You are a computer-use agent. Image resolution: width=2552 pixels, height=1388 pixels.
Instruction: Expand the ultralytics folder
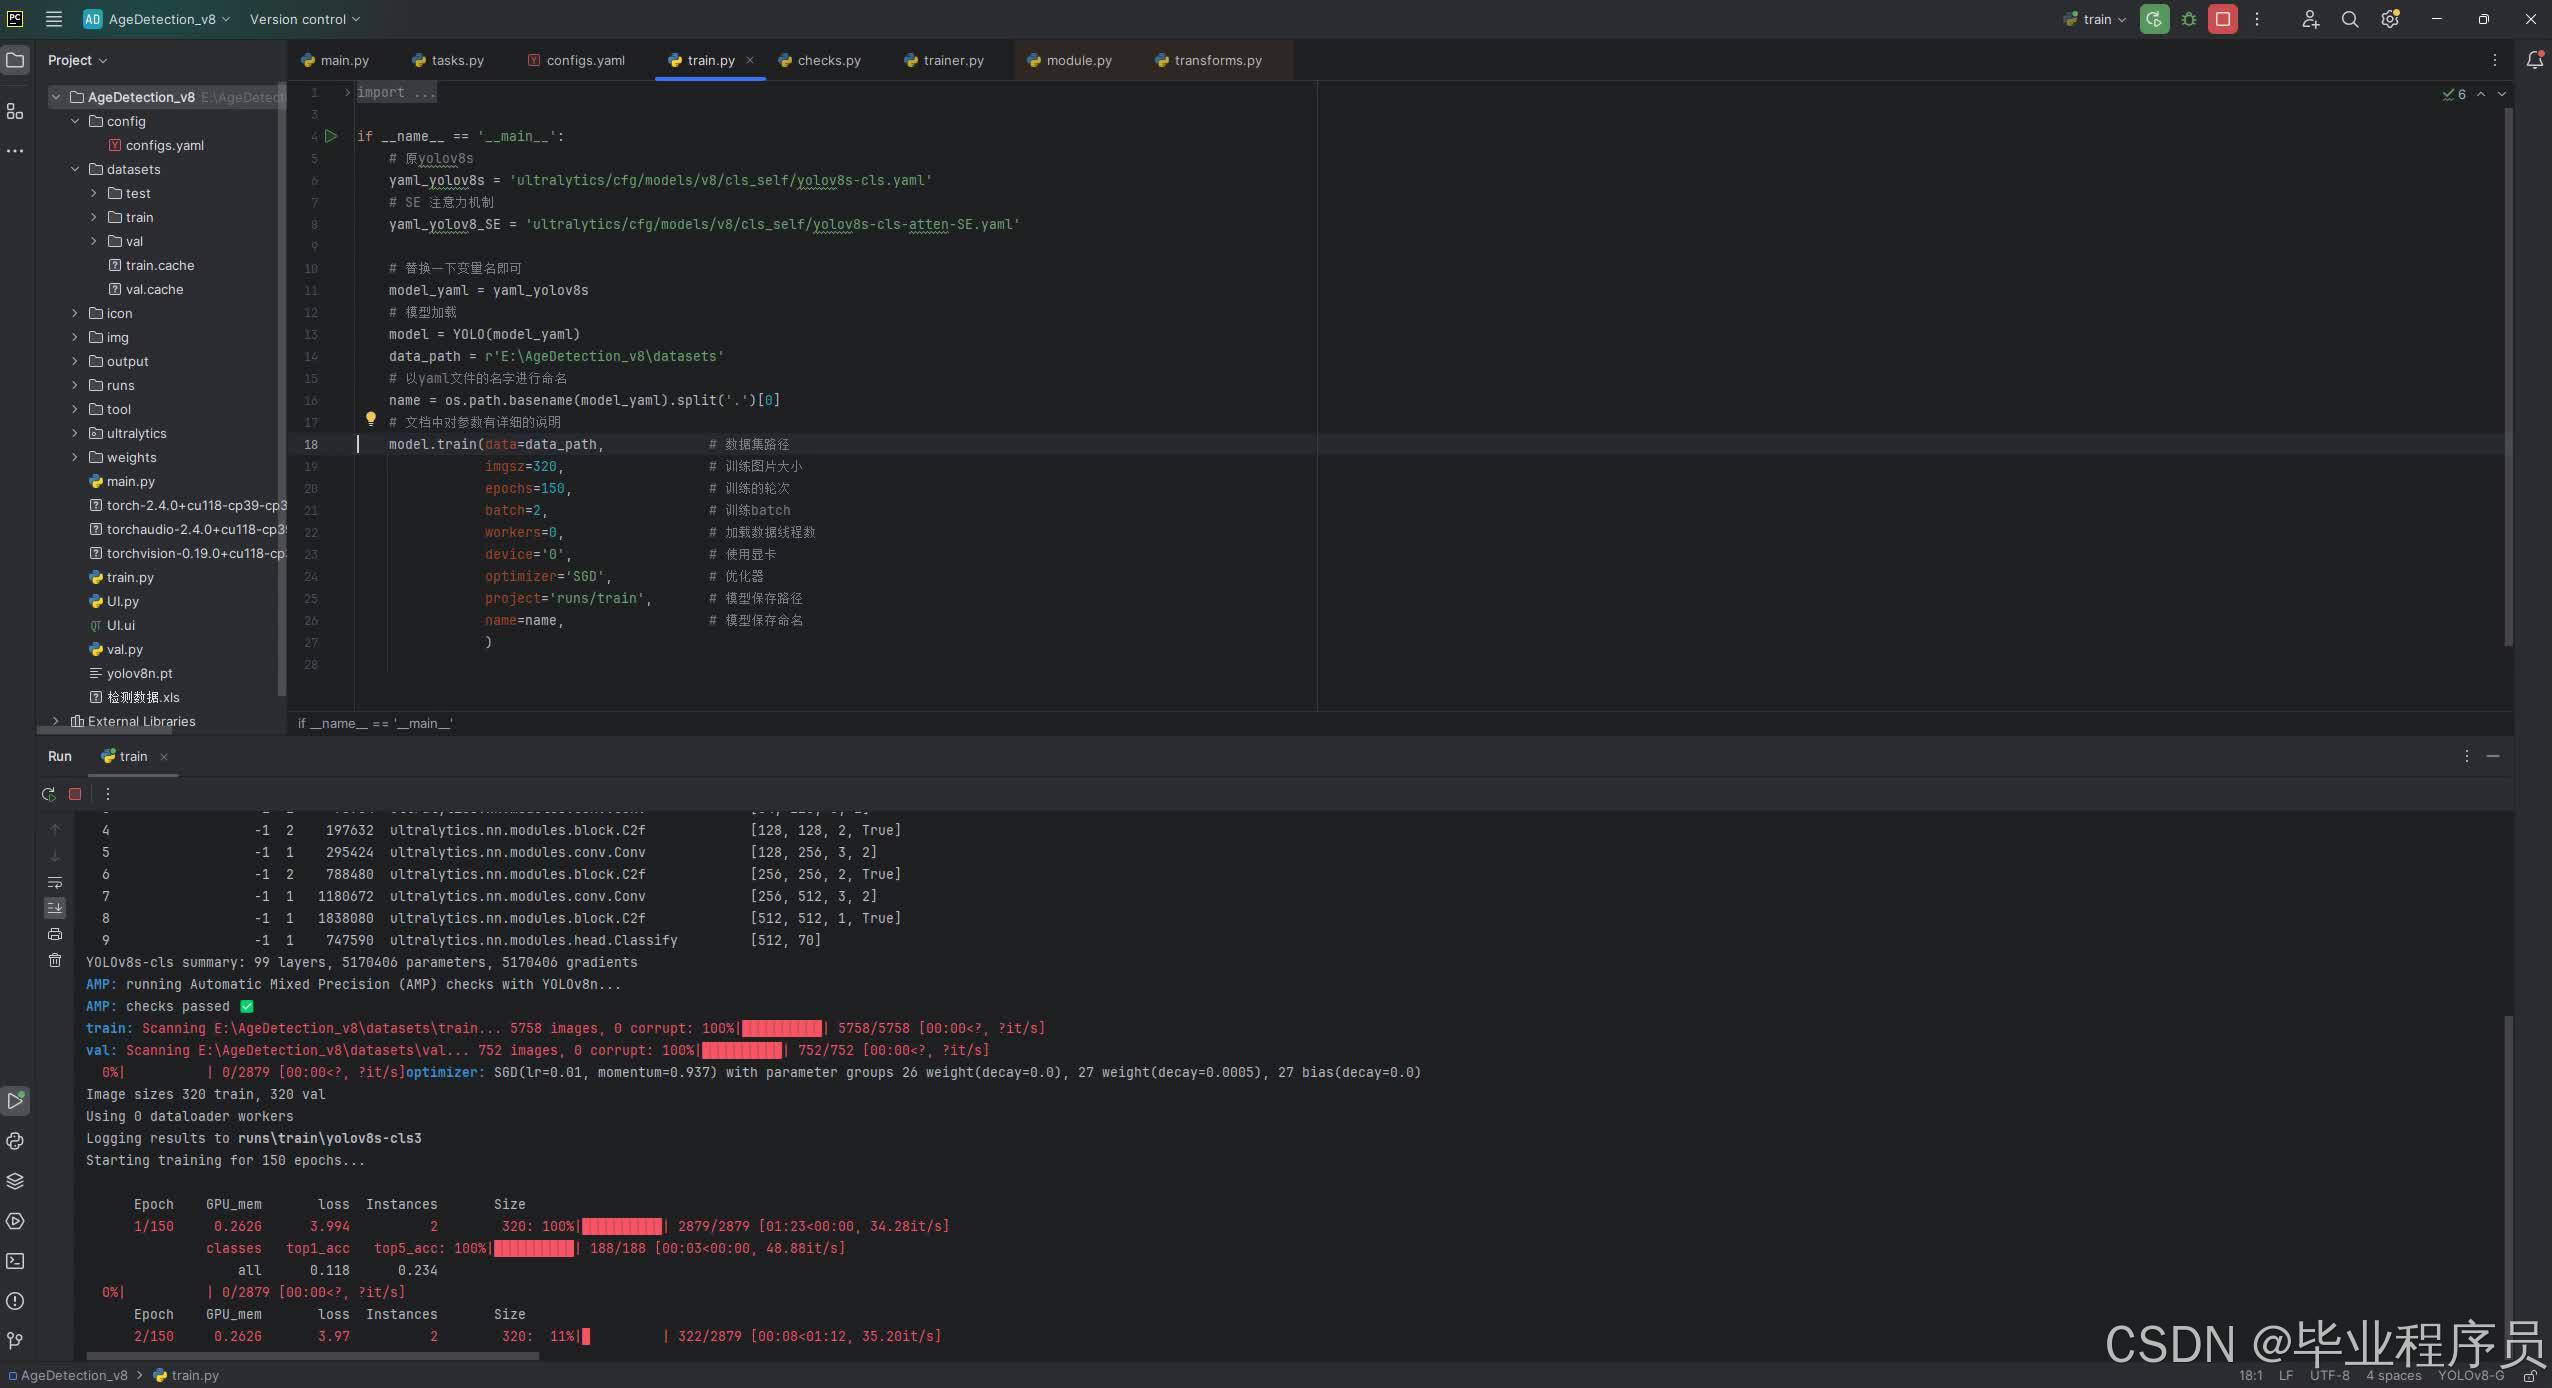[75, 433]
